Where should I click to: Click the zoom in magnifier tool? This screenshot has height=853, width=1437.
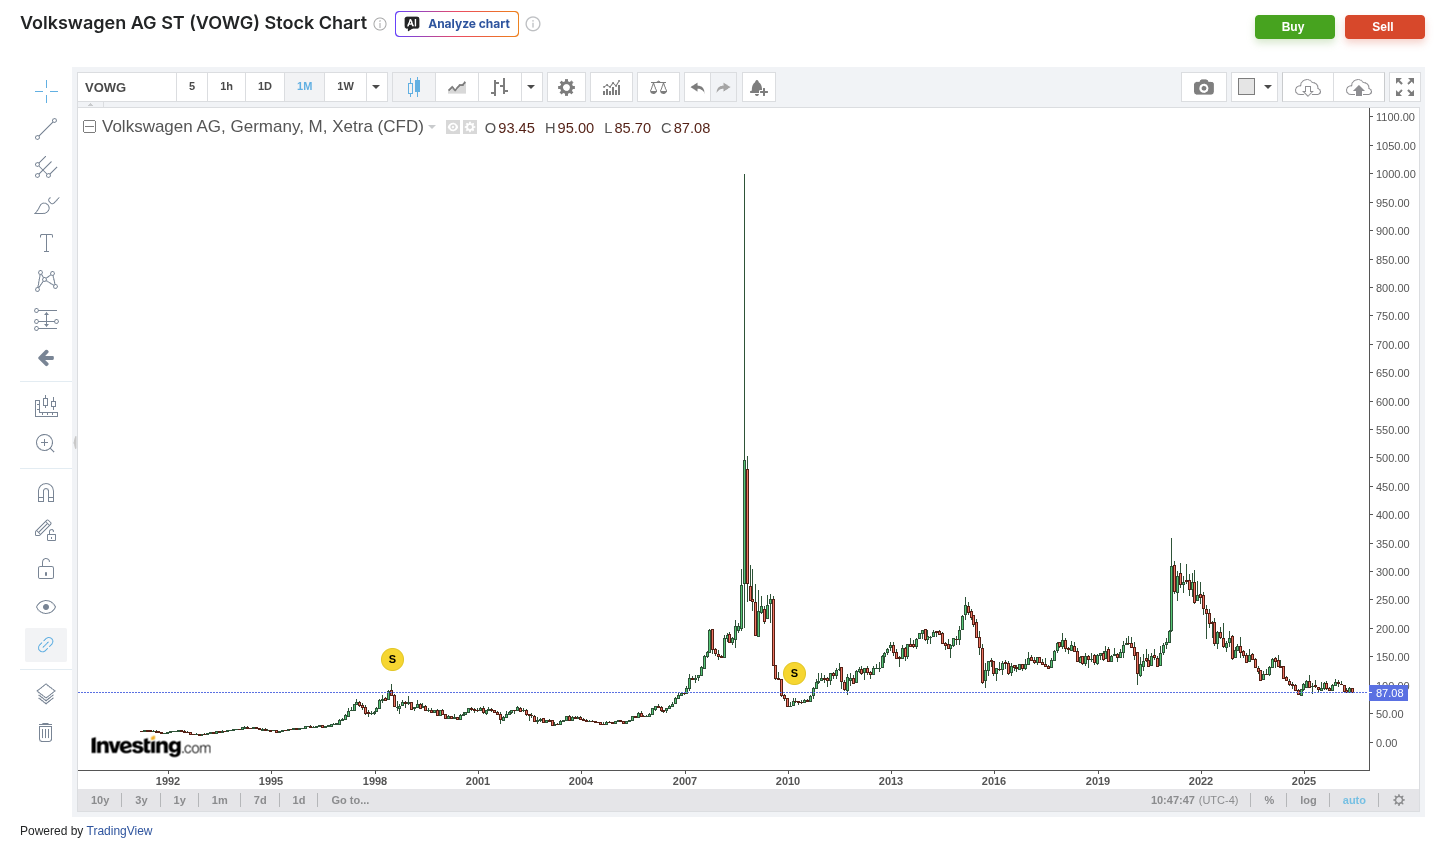(46, 444)
